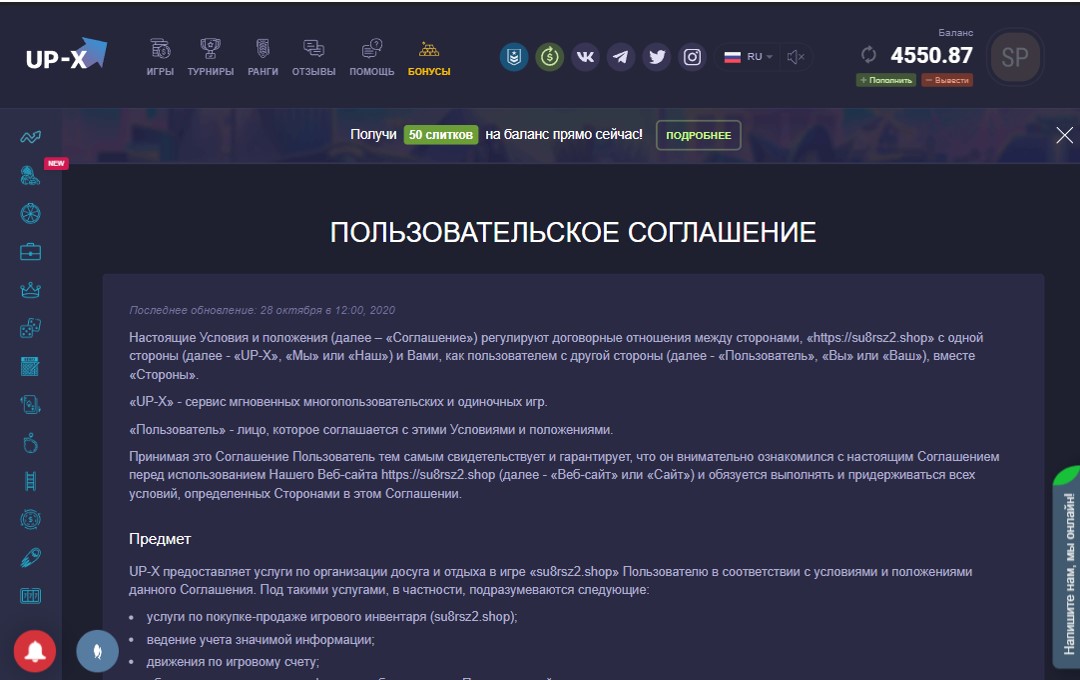The height and width of the screenshot is (680, 1080).
Task: Open the Twitter icon in header
Action: click(x=657, y=57)
